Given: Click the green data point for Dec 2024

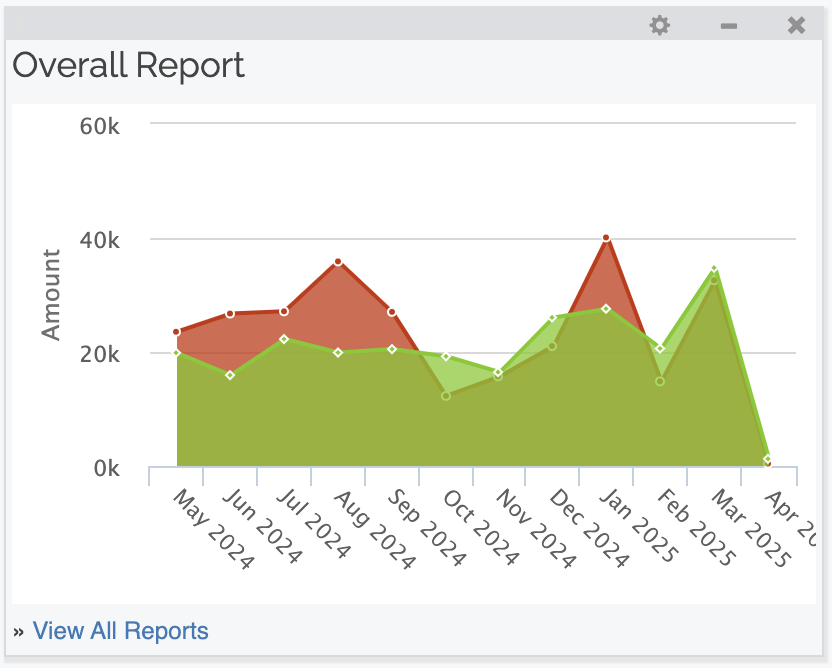Looking at the screenshot, I should point(553,318).
